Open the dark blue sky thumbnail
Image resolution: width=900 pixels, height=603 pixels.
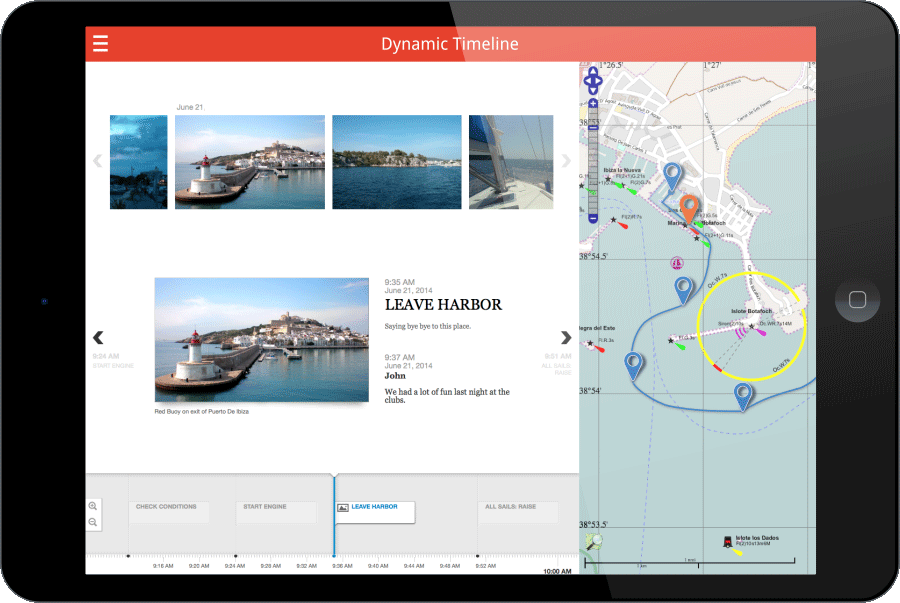(x=138, y=162)
